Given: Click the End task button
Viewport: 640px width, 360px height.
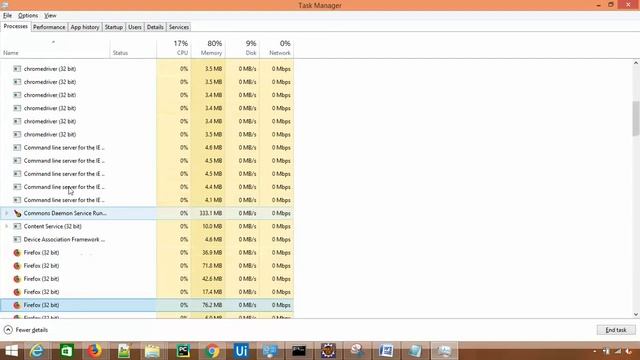Looking at the screenshot, I should click(x=616, y=329).
